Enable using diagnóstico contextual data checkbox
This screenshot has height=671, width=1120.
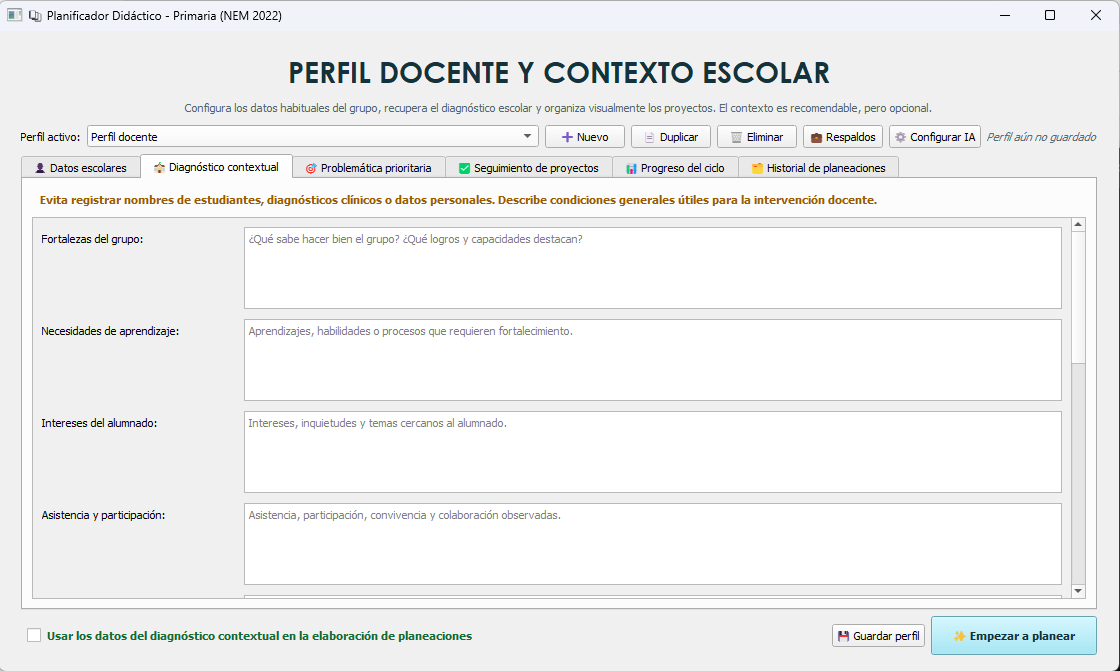[x=34, y=635]
